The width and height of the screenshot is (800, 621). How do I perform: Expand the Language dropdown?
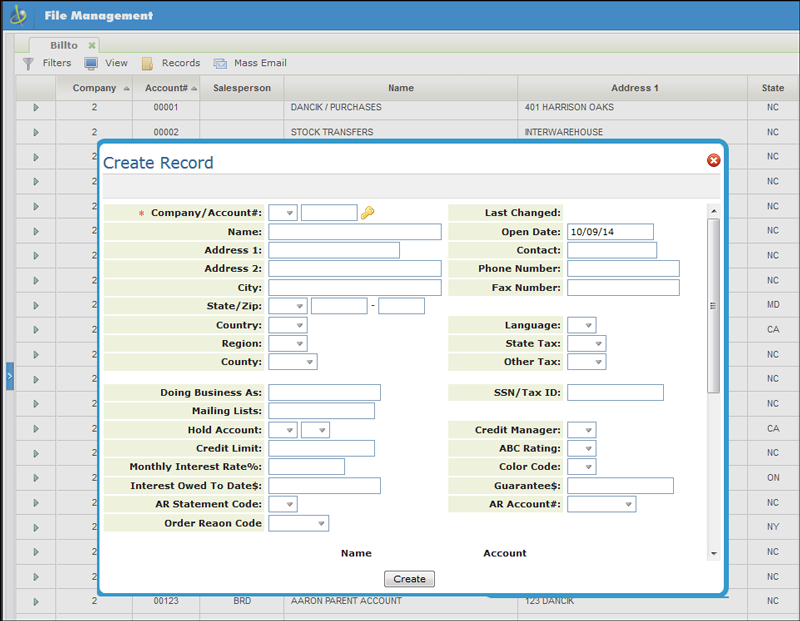point(581,326)
